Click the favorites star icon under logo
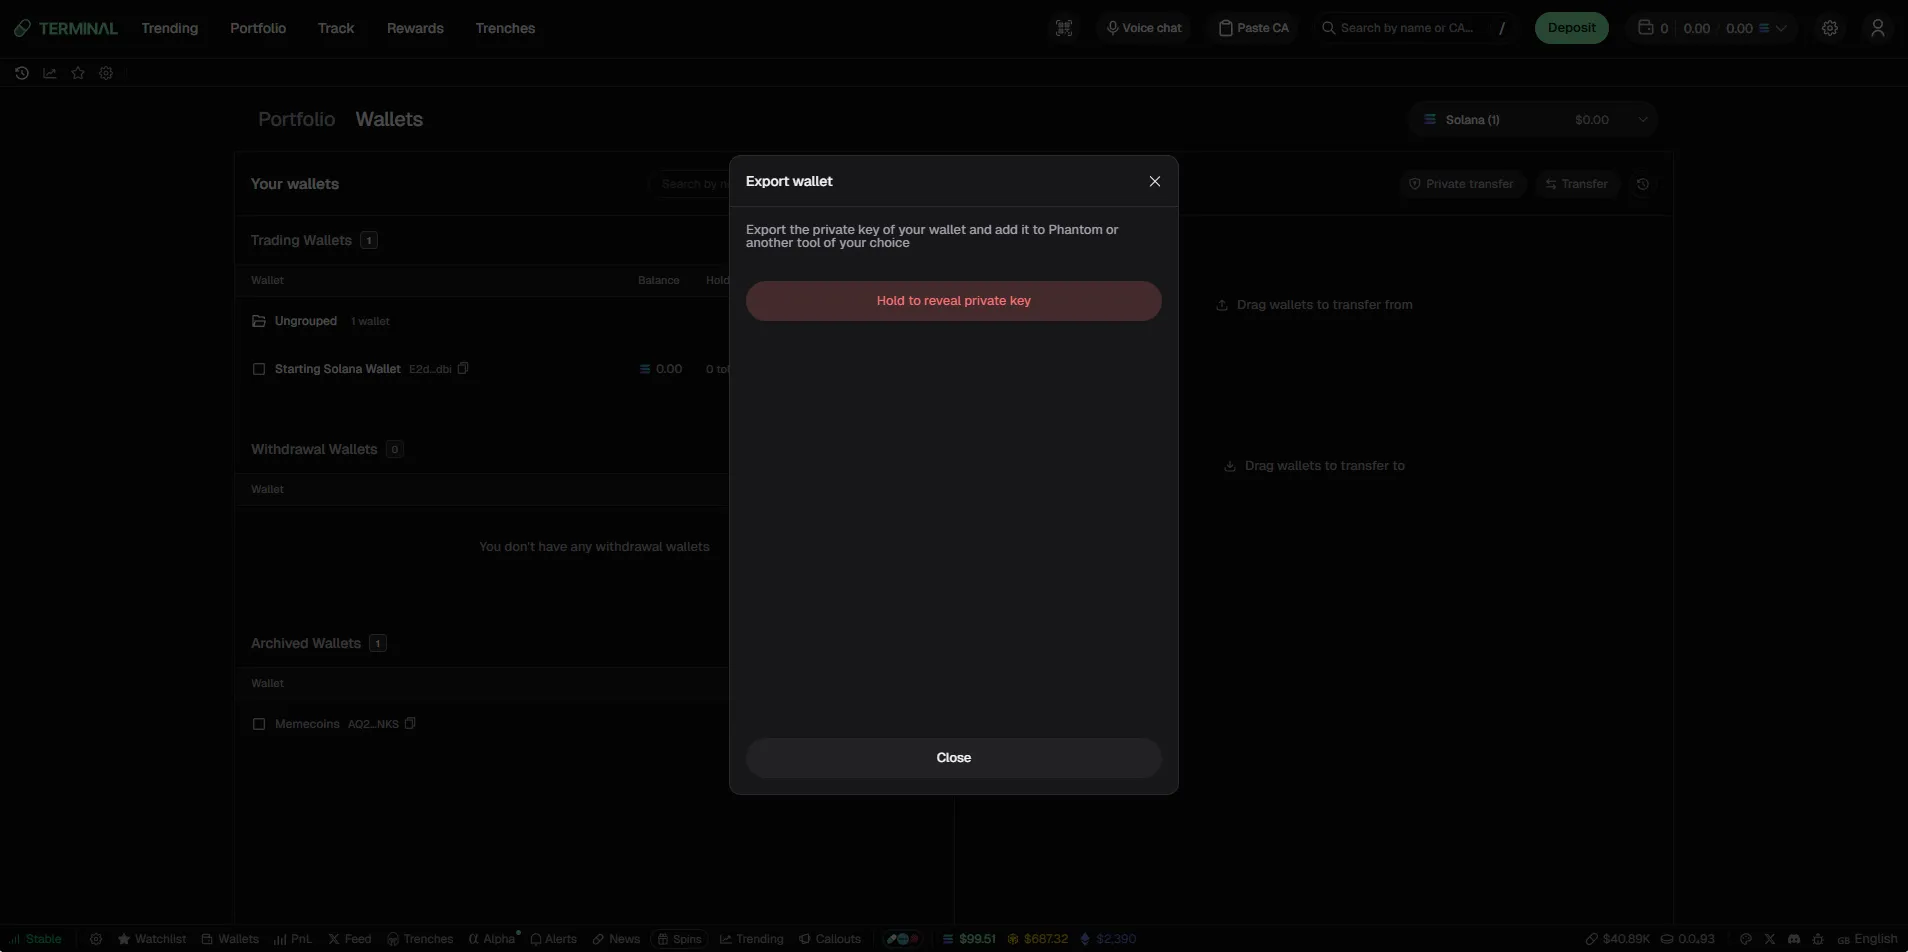1908x952 pixels. (x=78, y=73)
